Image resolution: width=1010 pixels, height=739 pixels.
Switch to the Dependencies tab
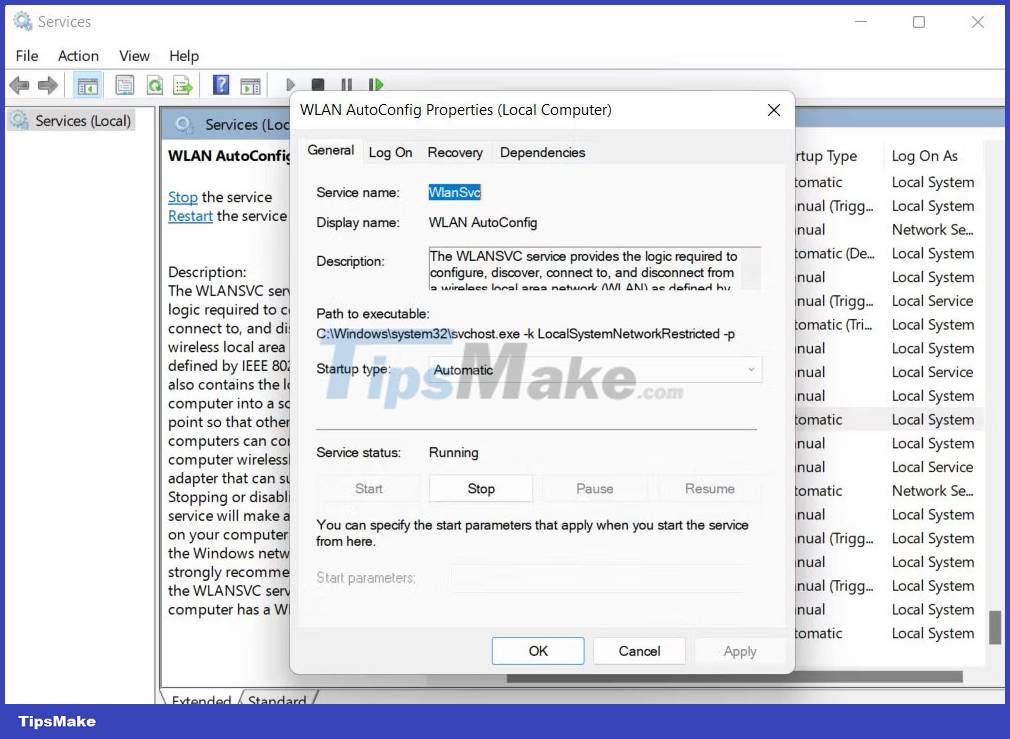click(x=542, y=153)
